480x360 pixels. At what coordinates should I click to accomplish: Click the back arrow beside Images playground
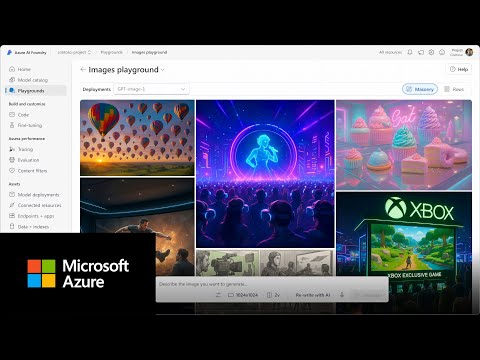(x=83, y=69)
